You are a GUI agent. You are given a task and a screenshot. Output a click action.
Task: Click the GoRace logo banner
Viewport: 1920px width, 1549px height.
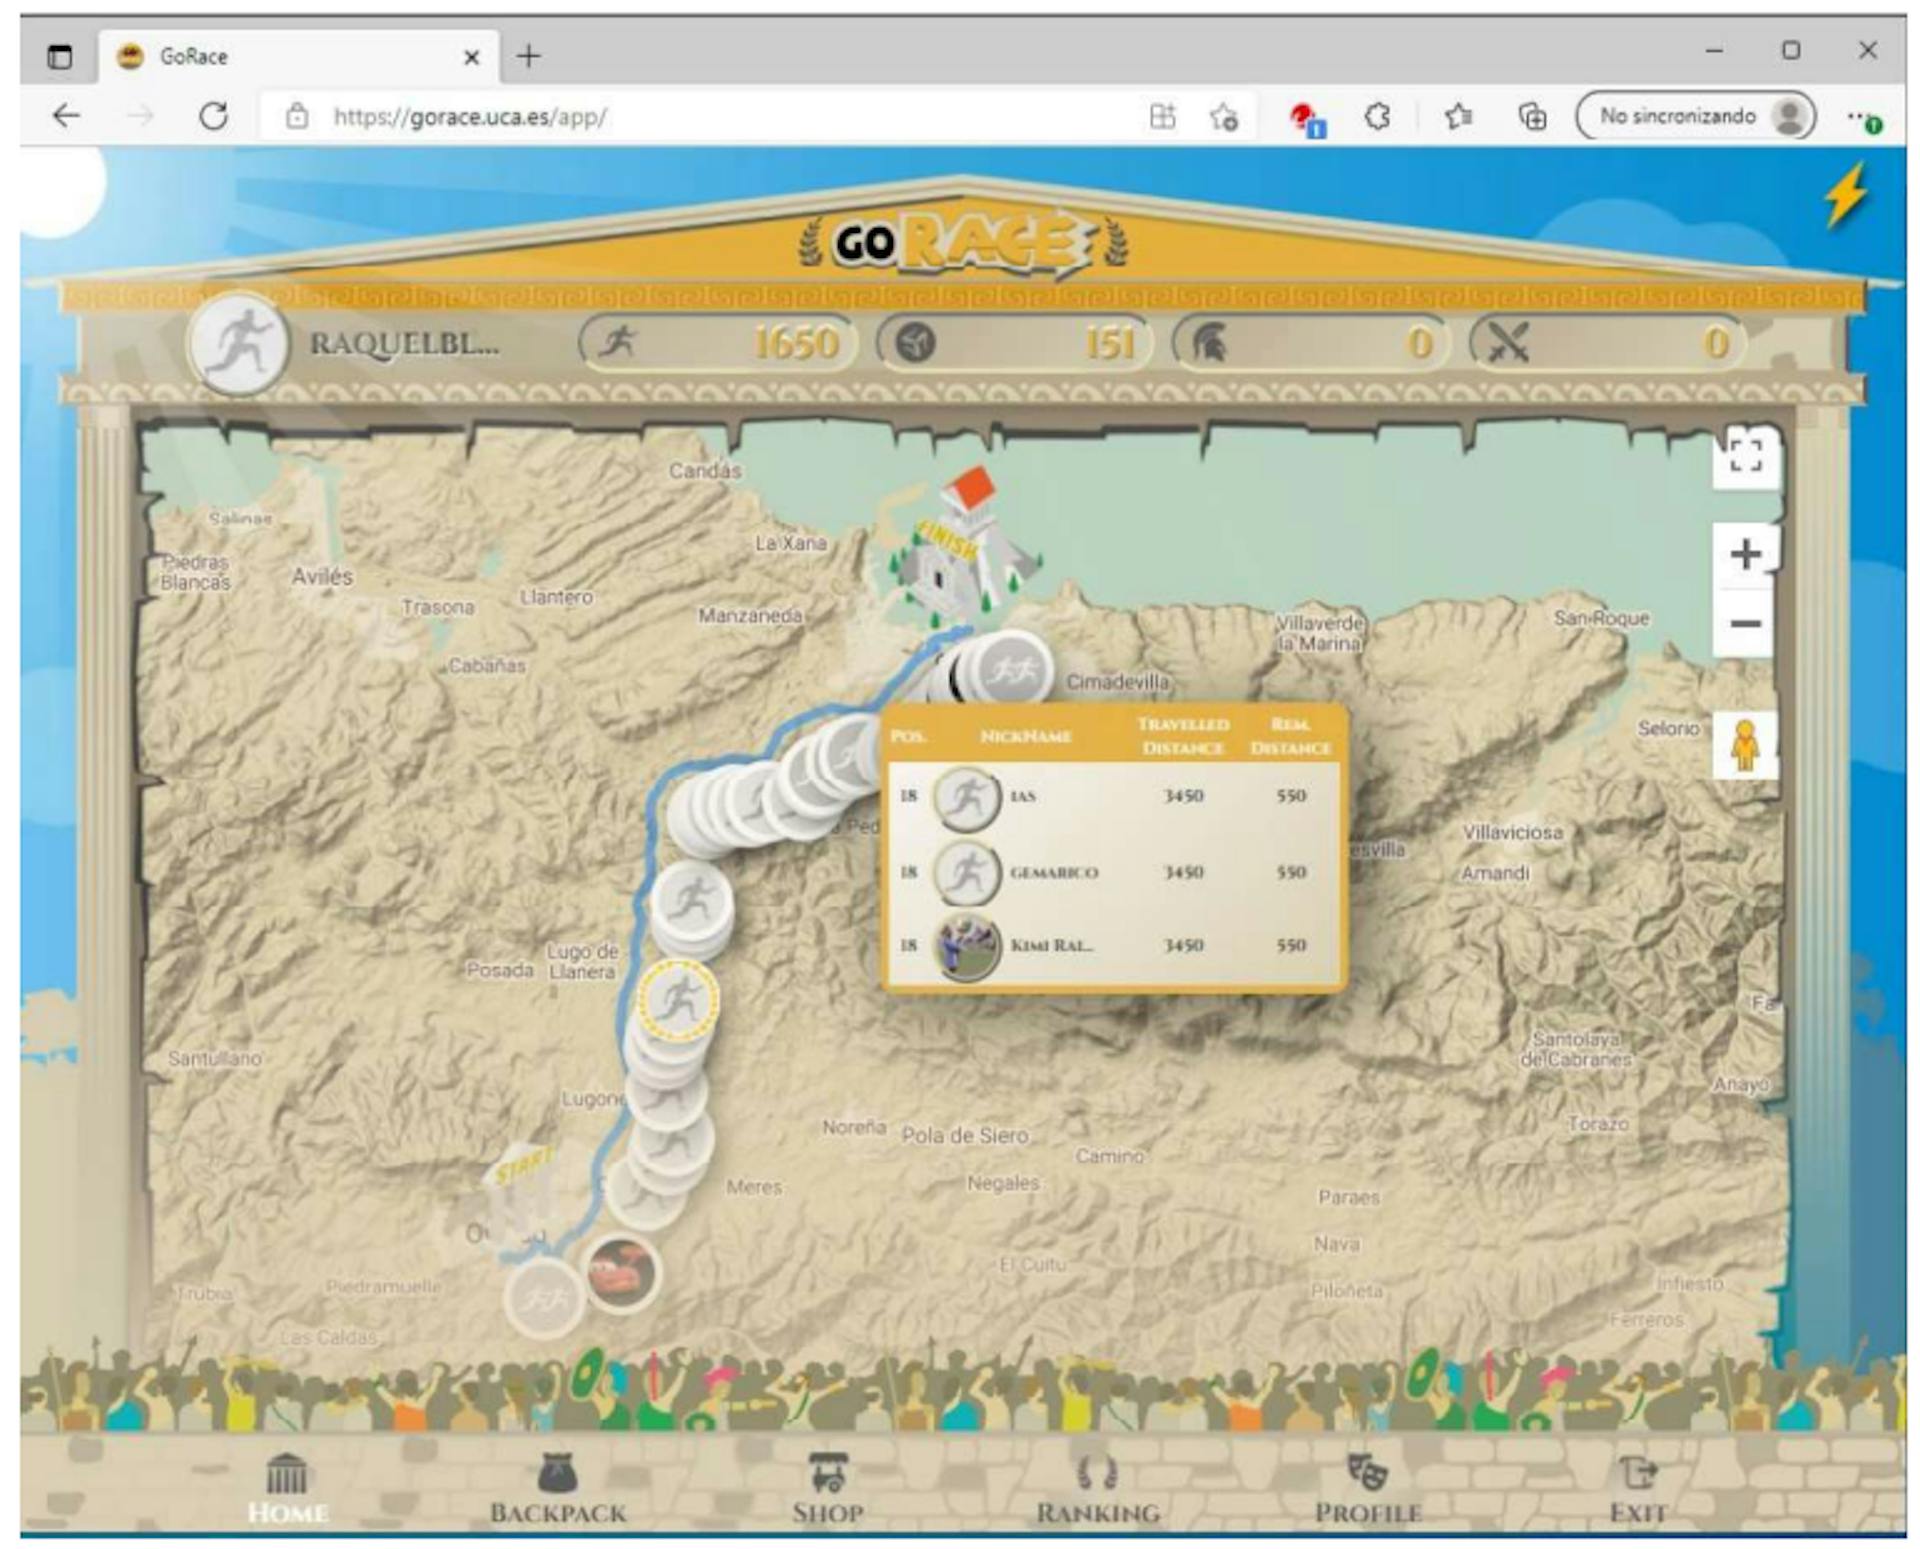pyautogui.click(x=963, y=243)
